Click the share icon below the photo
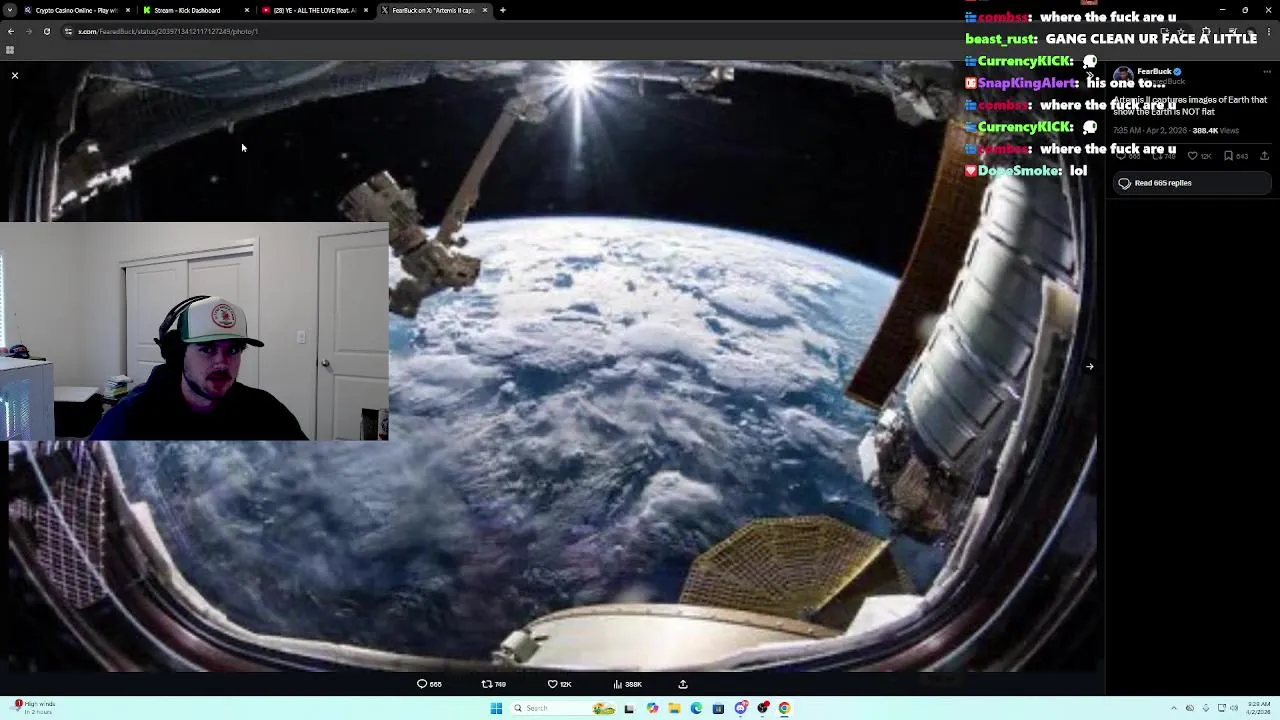 pos(683,684)
